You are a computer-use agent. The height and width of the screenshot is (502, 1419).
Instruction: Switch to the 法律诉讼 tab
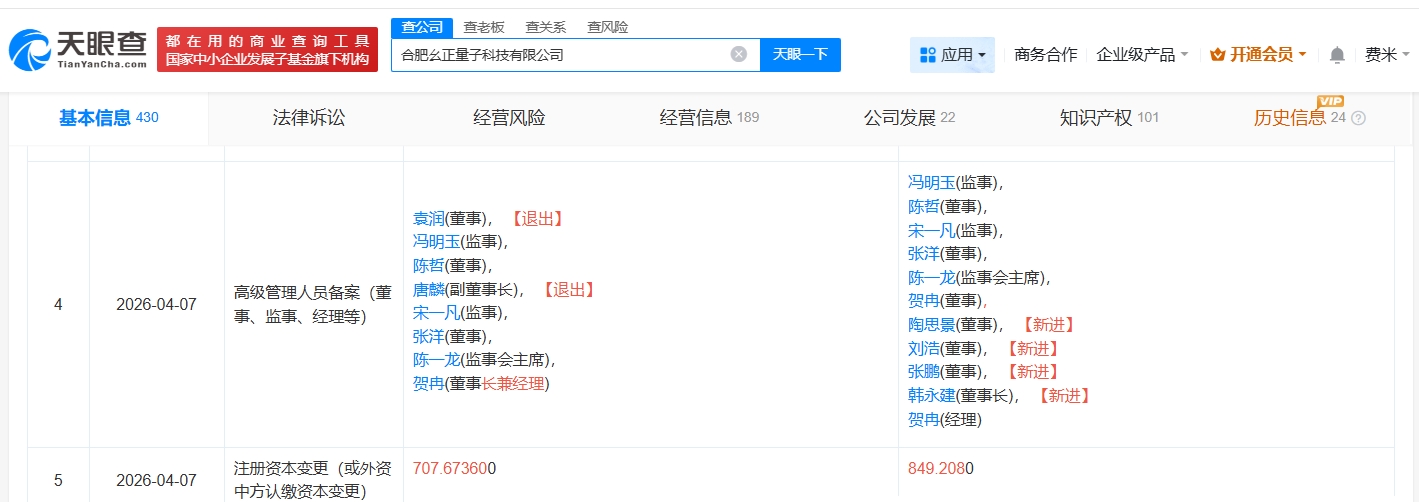(308, 118)
